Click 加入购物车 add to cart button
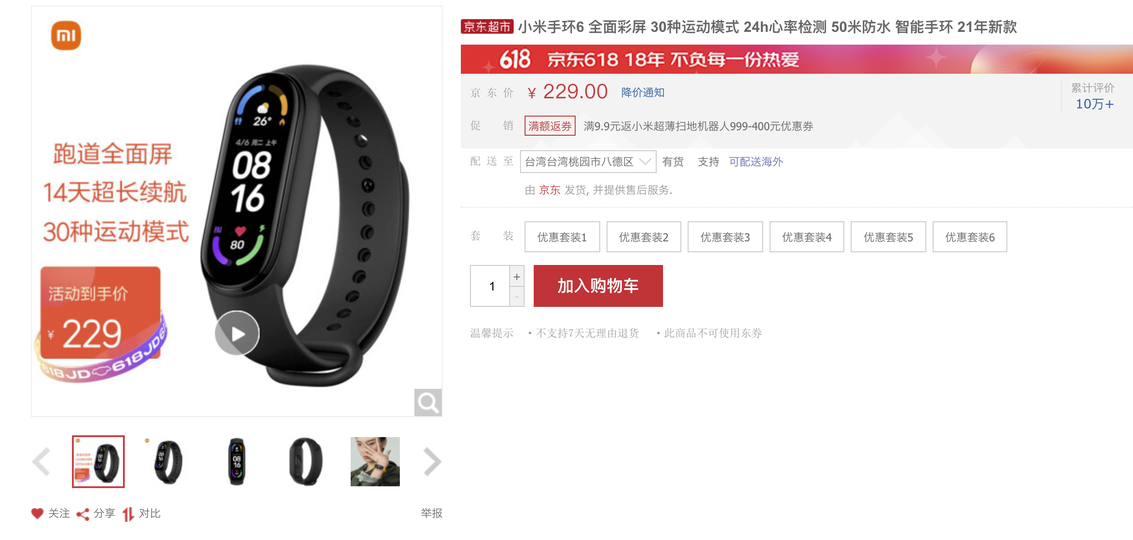 click(x=598, y=286)
